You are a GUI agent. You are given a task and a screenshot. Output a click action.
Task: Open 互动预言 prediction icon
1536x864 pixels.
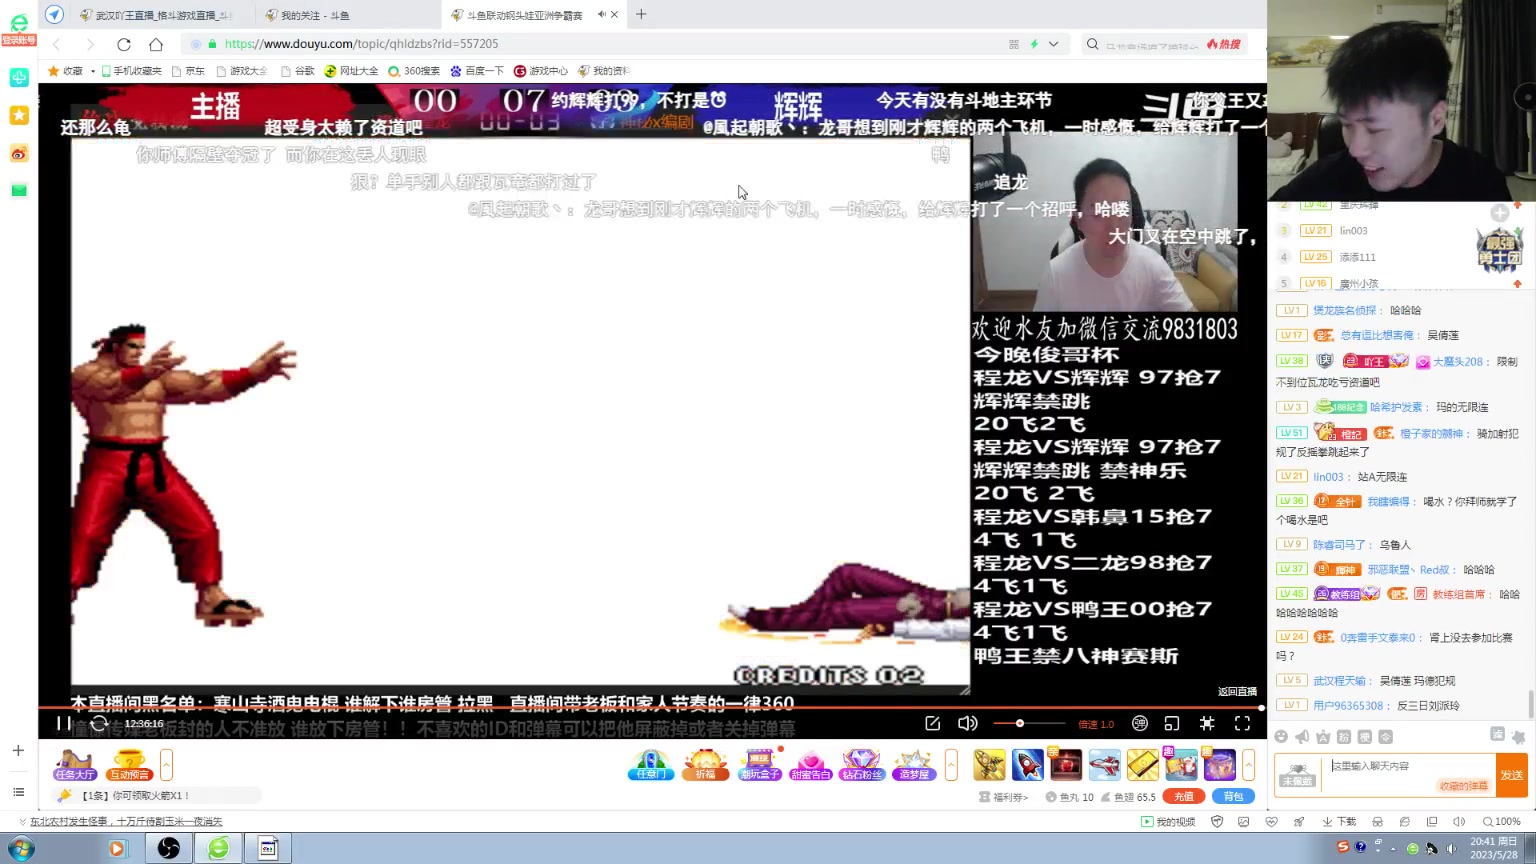coord(129,765)
